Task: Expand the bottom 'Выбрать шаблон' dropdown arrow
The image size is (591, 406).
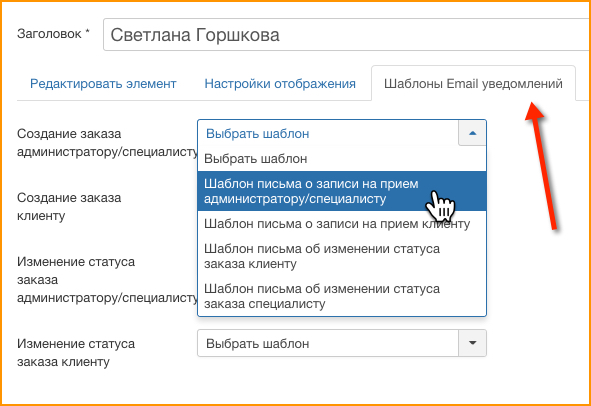Action: 472,343
